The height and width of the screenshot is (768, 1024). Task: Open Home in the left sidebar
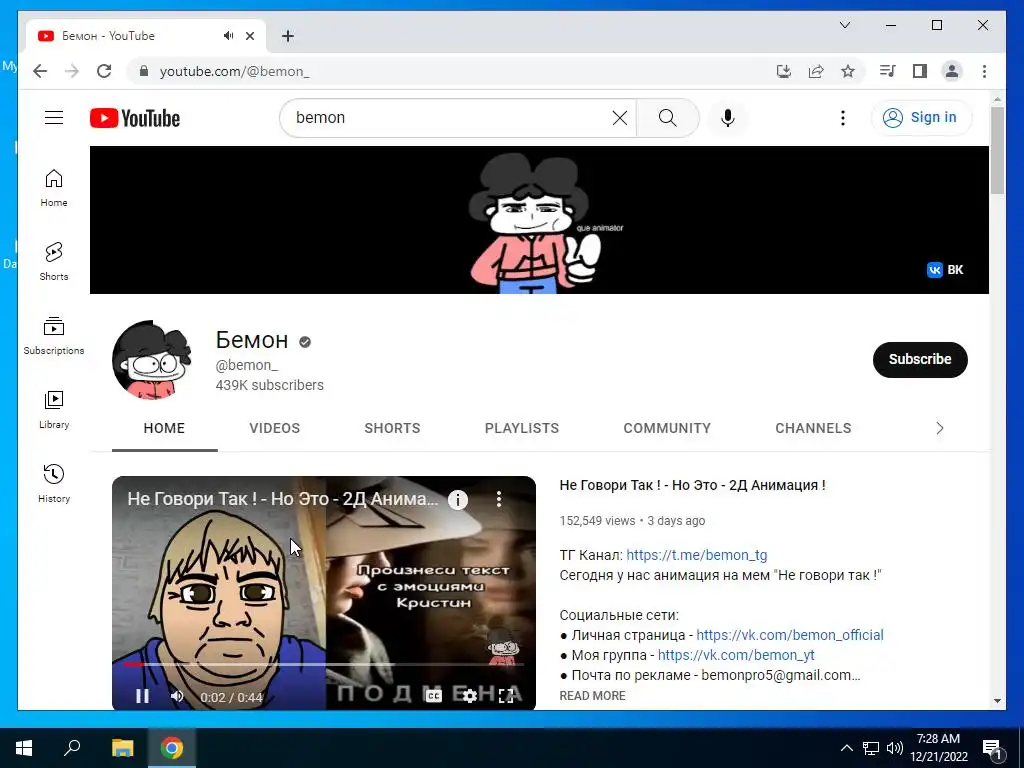pos(54,188)
